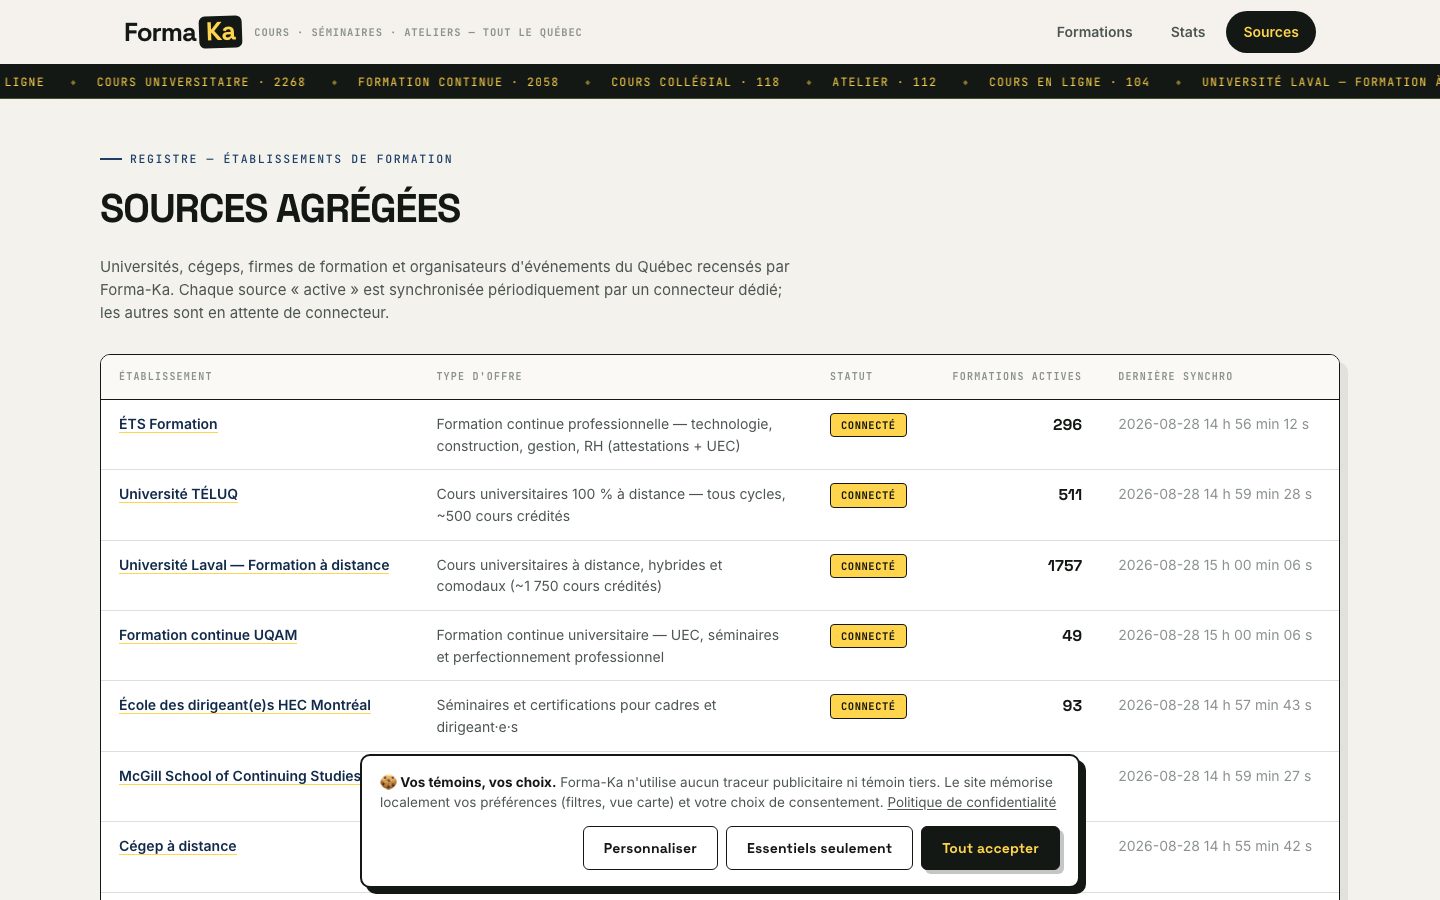This screenshot has height=900, width=1440.
Task: Go to the Stats page
Action: click(1188, 32)
